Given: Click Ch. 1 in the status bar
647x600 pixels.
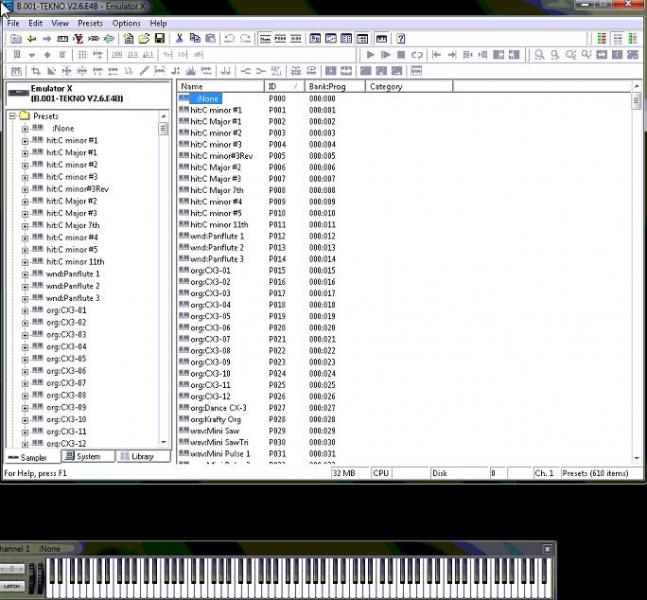Looking at the screenshot, I should [x=544, y=473].
